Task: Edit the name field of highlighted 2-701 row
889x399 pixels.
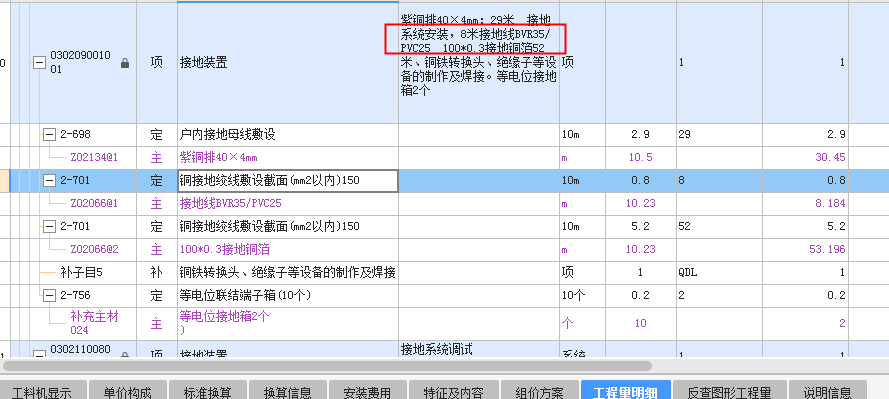Action: click(288, 181)
